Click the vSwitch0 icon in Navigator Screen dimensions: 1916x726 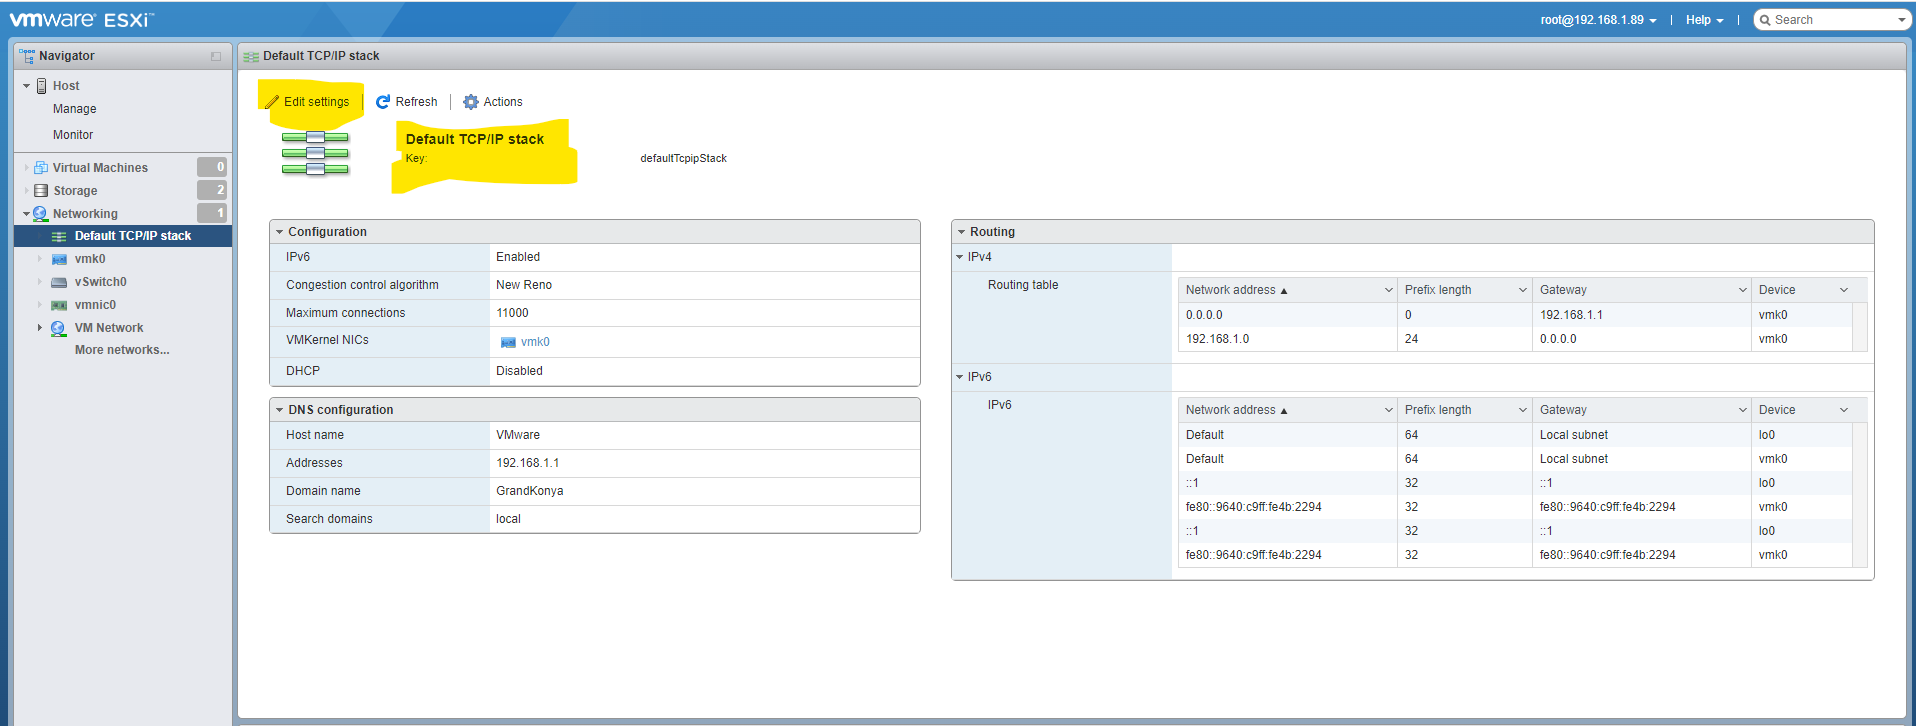click(59, 282)
